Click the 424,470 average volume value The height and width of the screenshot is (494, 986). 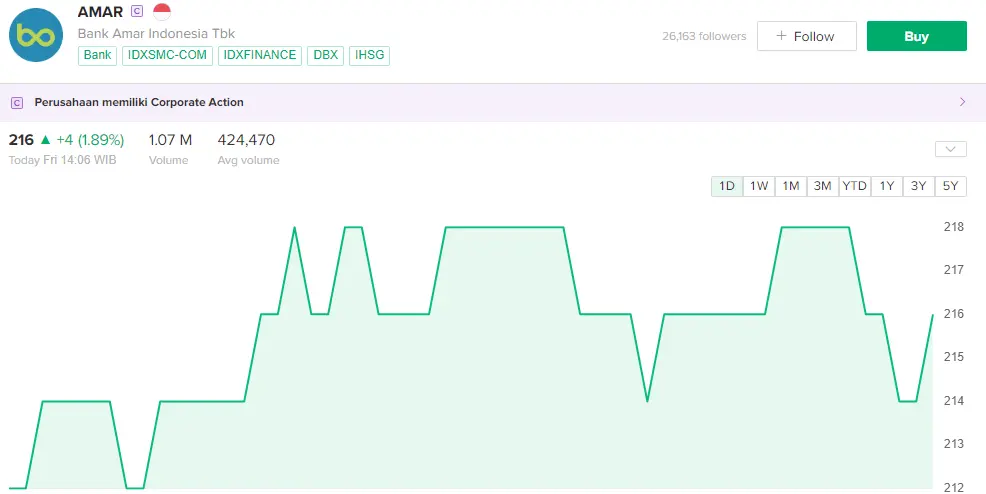click(246, 140)
